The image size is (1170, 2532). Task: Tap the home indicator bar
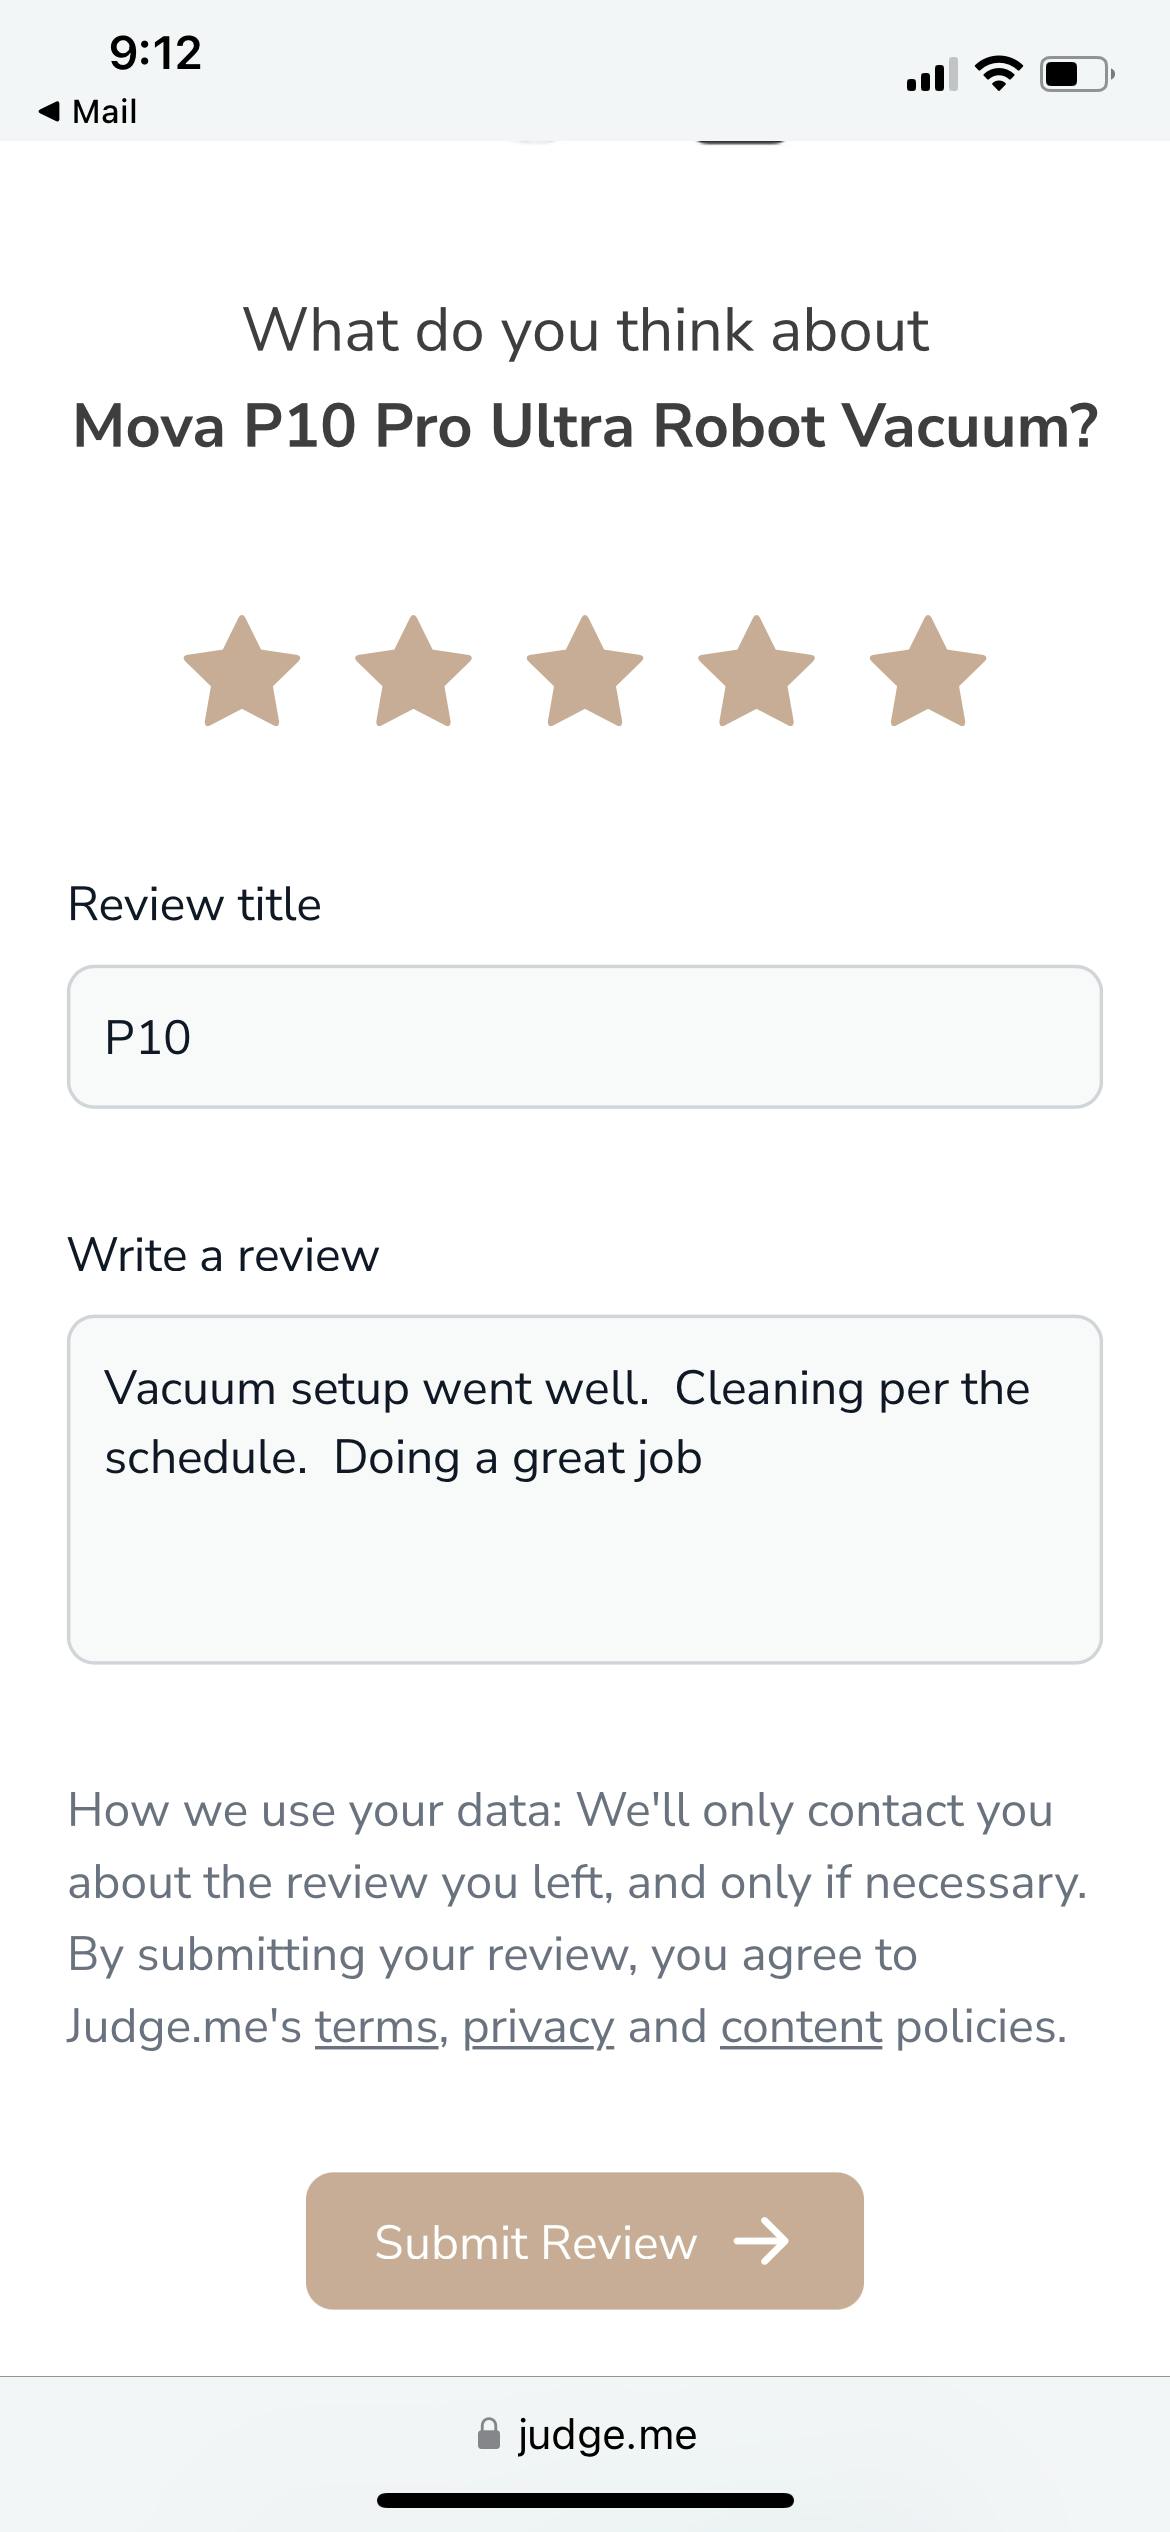pos(585,2501)
